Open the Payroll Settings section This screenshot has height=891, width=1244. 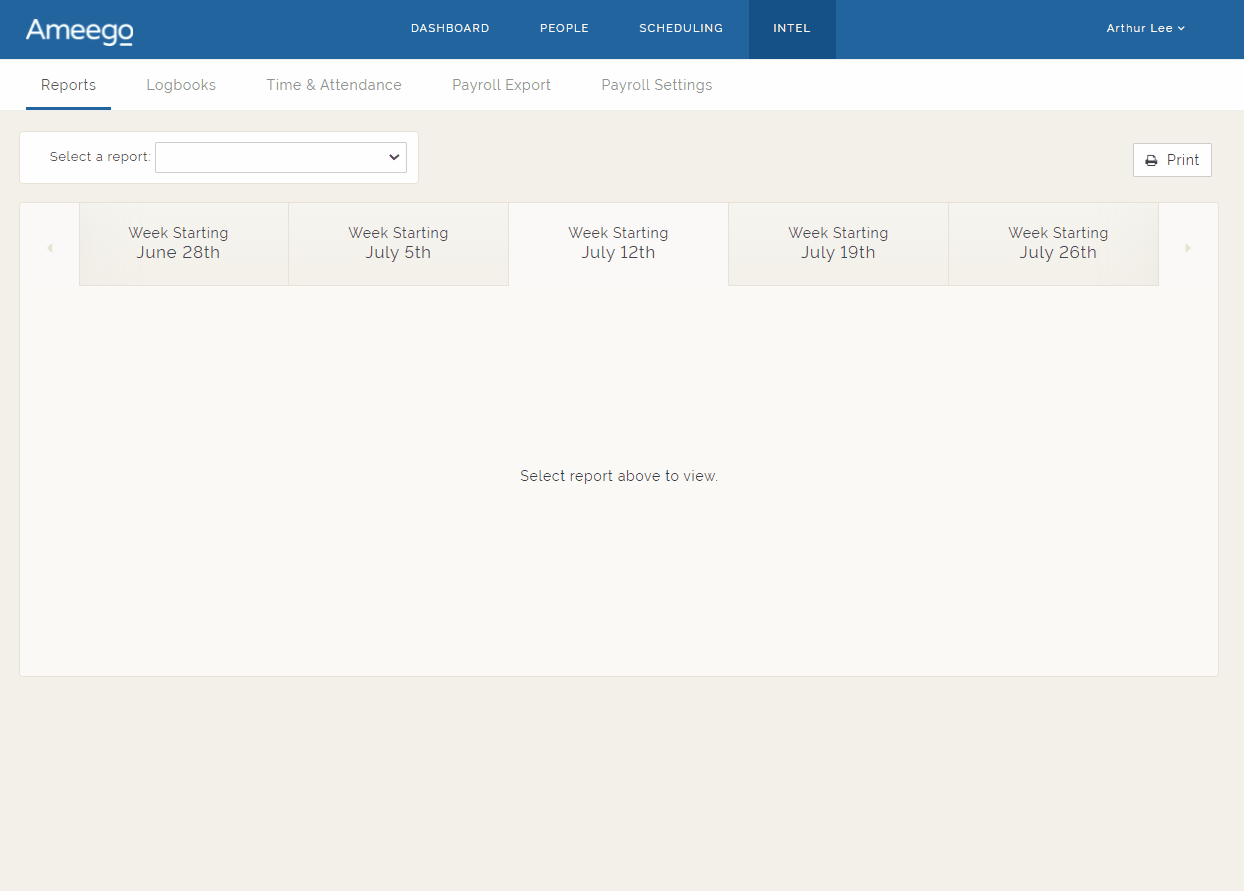click(656, 85)
